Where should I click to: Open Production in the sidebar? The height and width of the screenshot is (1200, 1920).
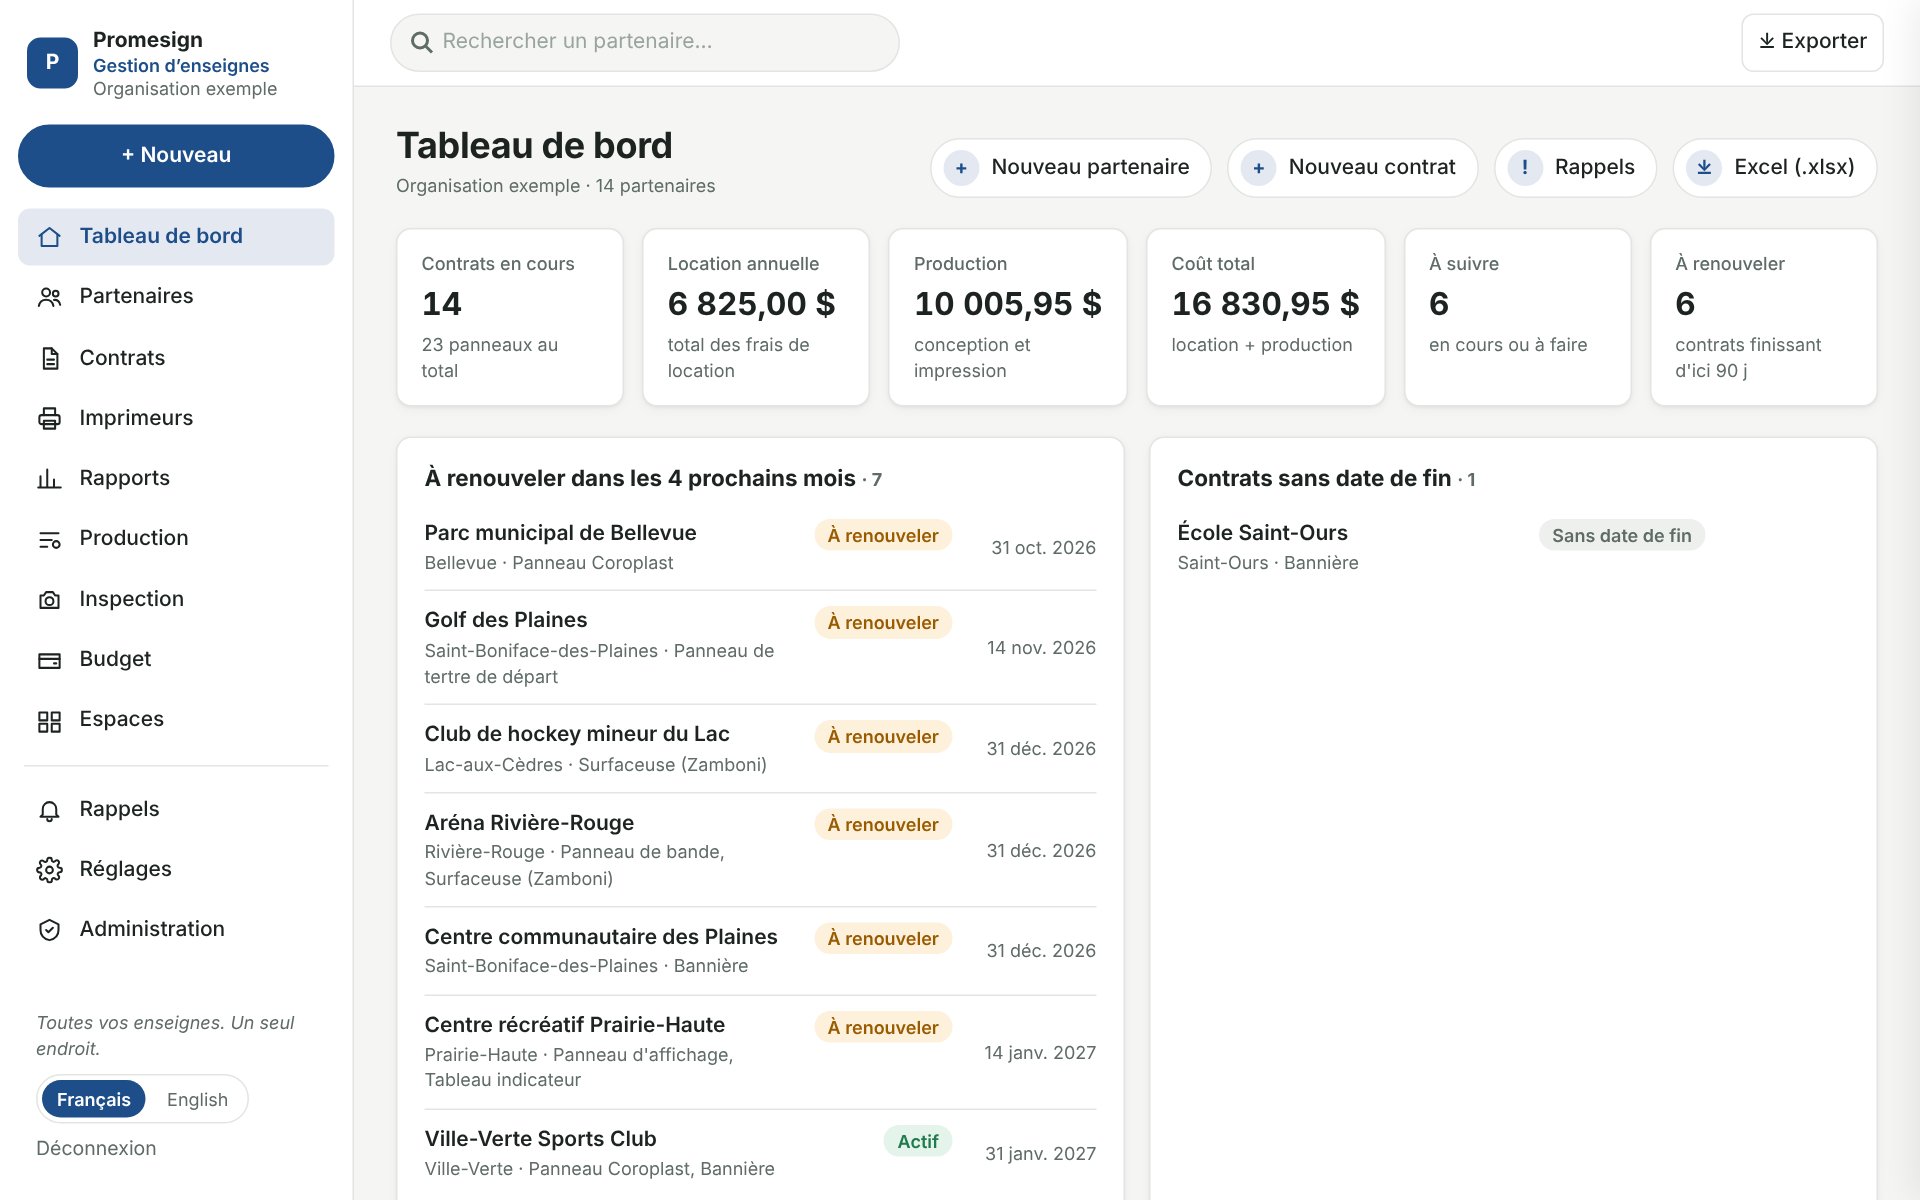pos(176,538)
